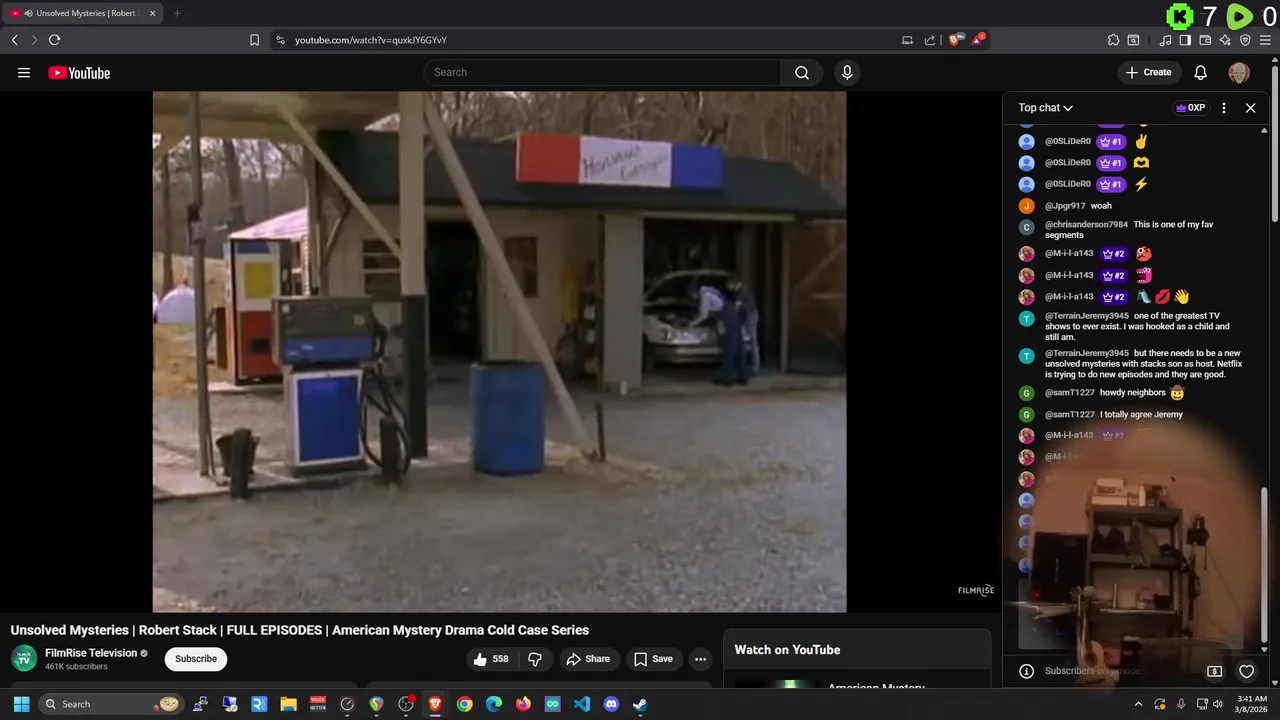Open the browser extensions puzzle icon
1280x720 pixels.
click(1113, 40)
